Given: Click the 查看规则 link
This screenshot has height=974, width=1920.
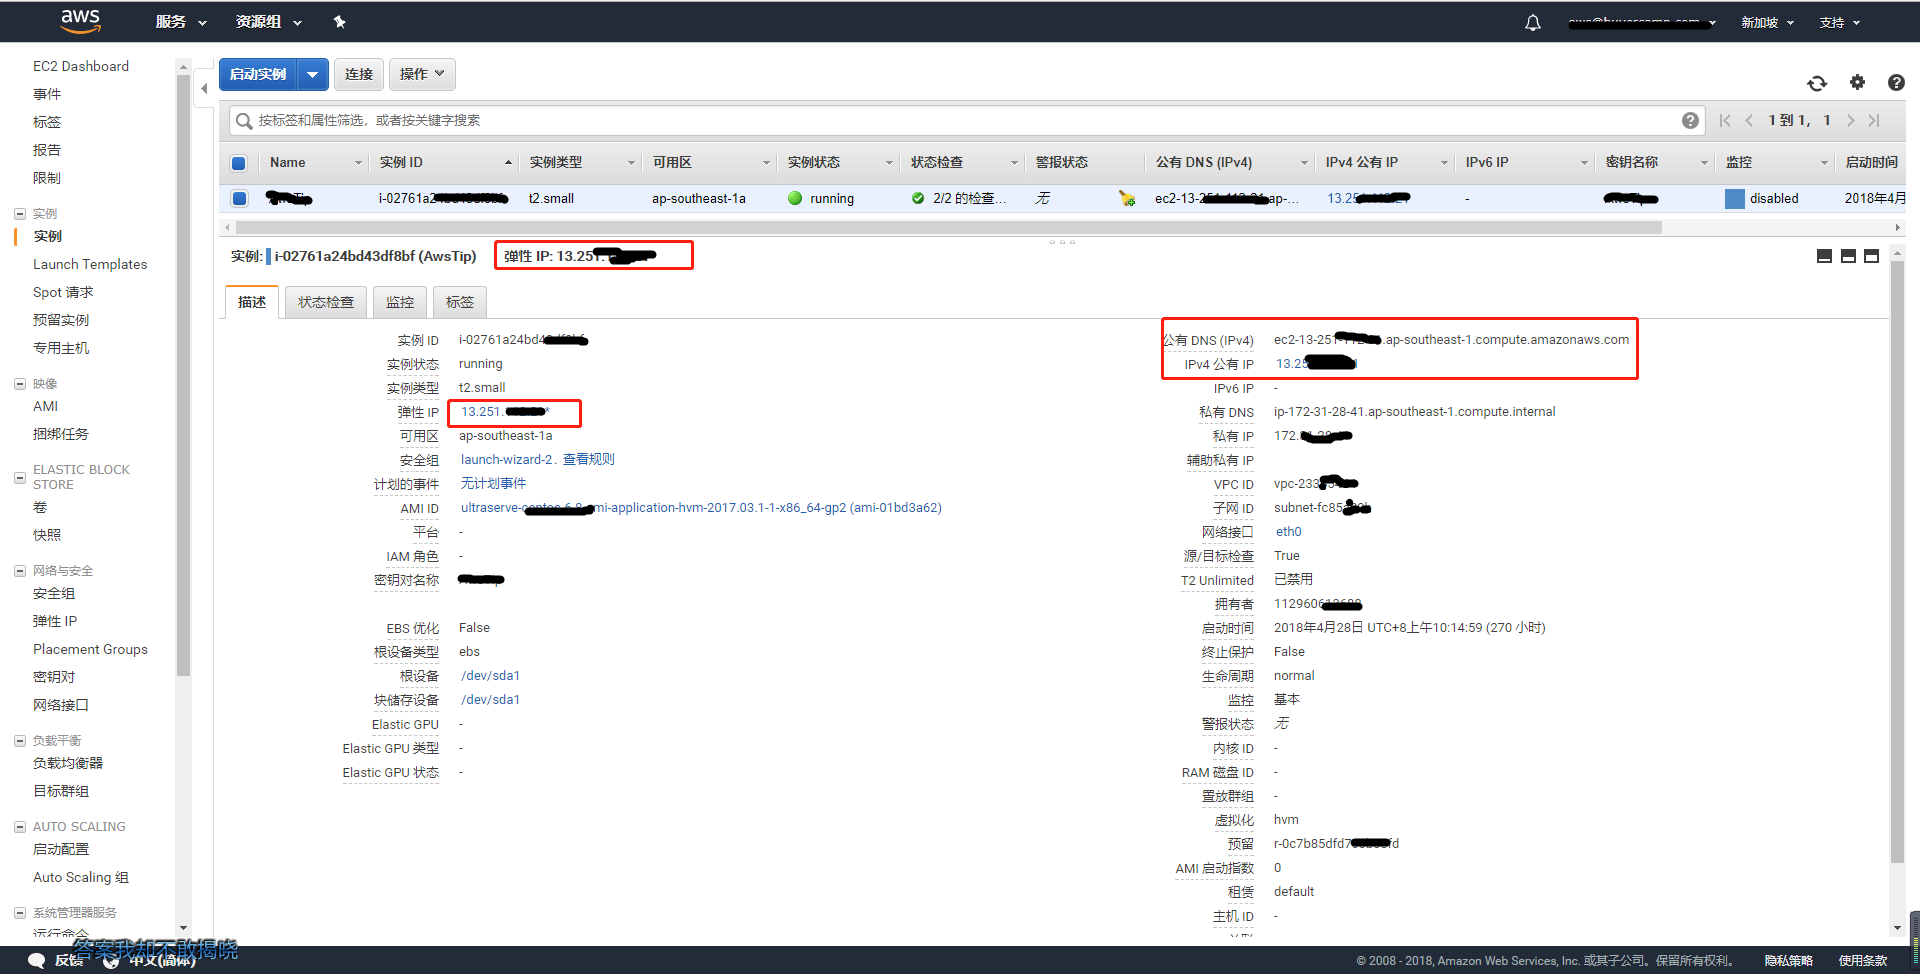Looking at the screenshot, I should pyautogui.click(x=588, y=460).
